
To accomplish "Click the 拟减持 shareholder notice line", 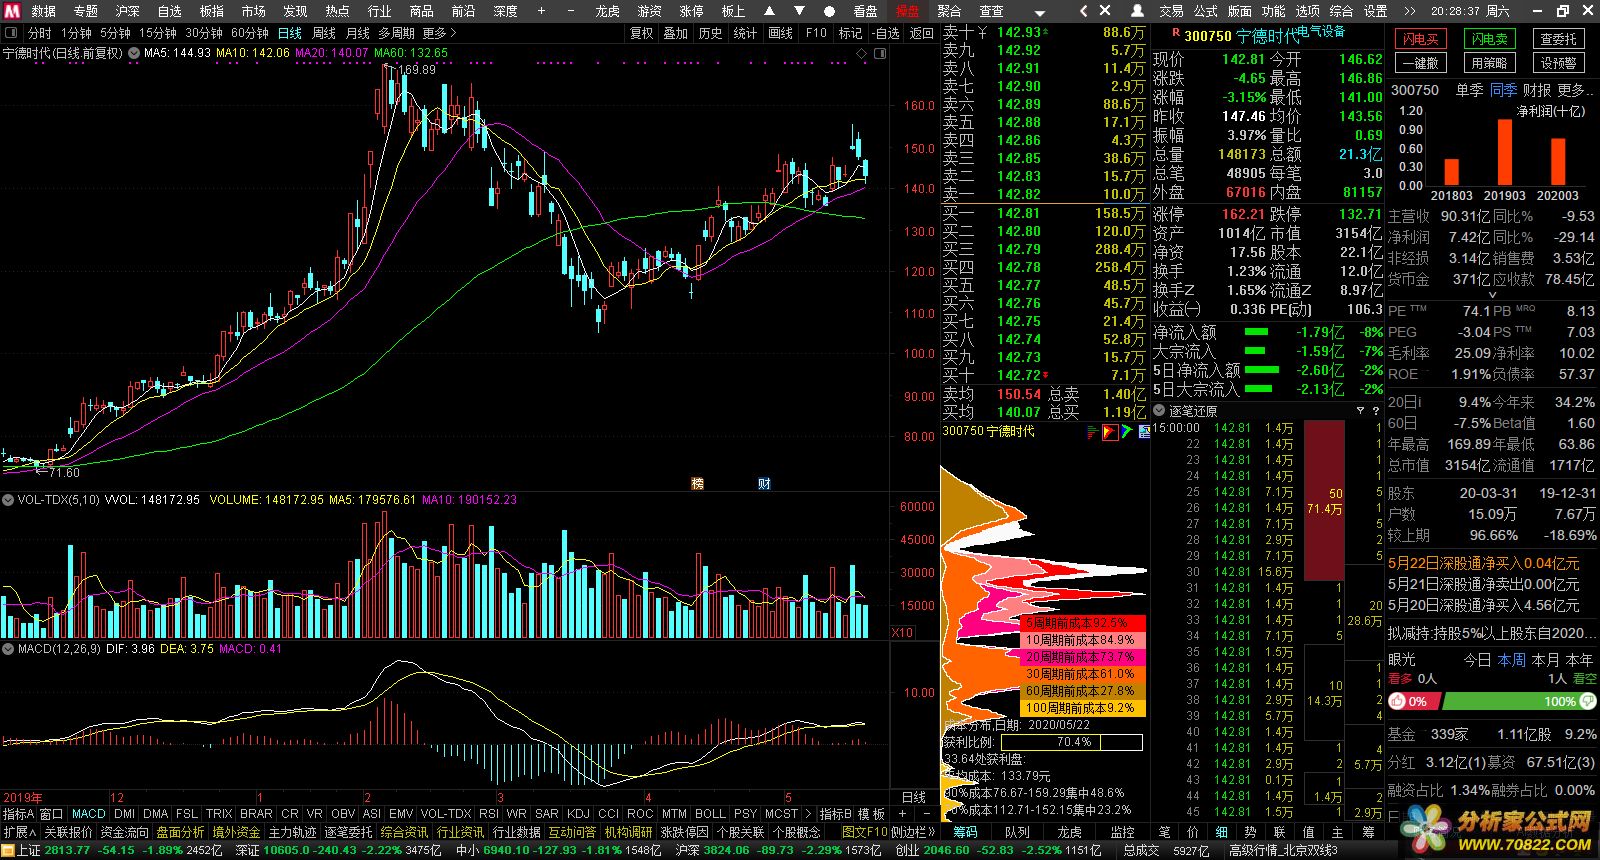I will tap(1492, 632).
